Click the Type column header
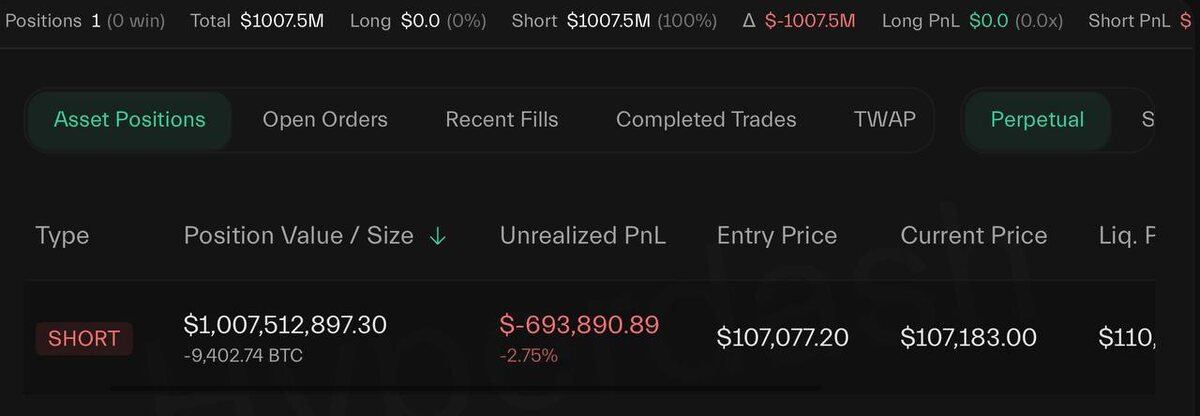This screenshot has height=416, width=1200. point(62,236)
